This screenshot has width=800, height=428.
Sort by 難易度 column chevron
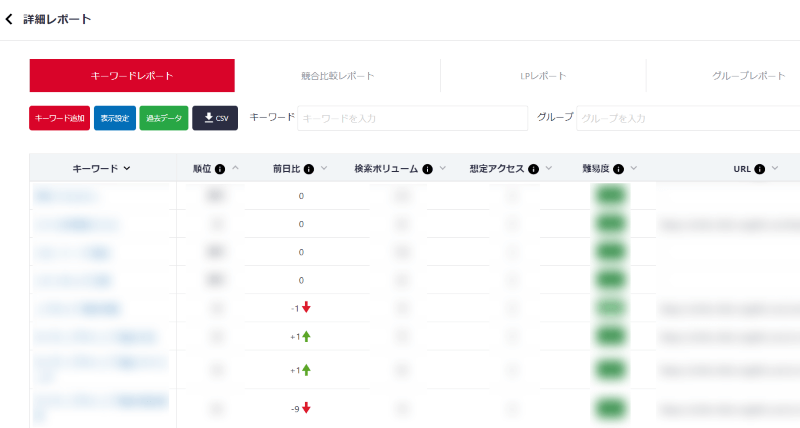634,168
